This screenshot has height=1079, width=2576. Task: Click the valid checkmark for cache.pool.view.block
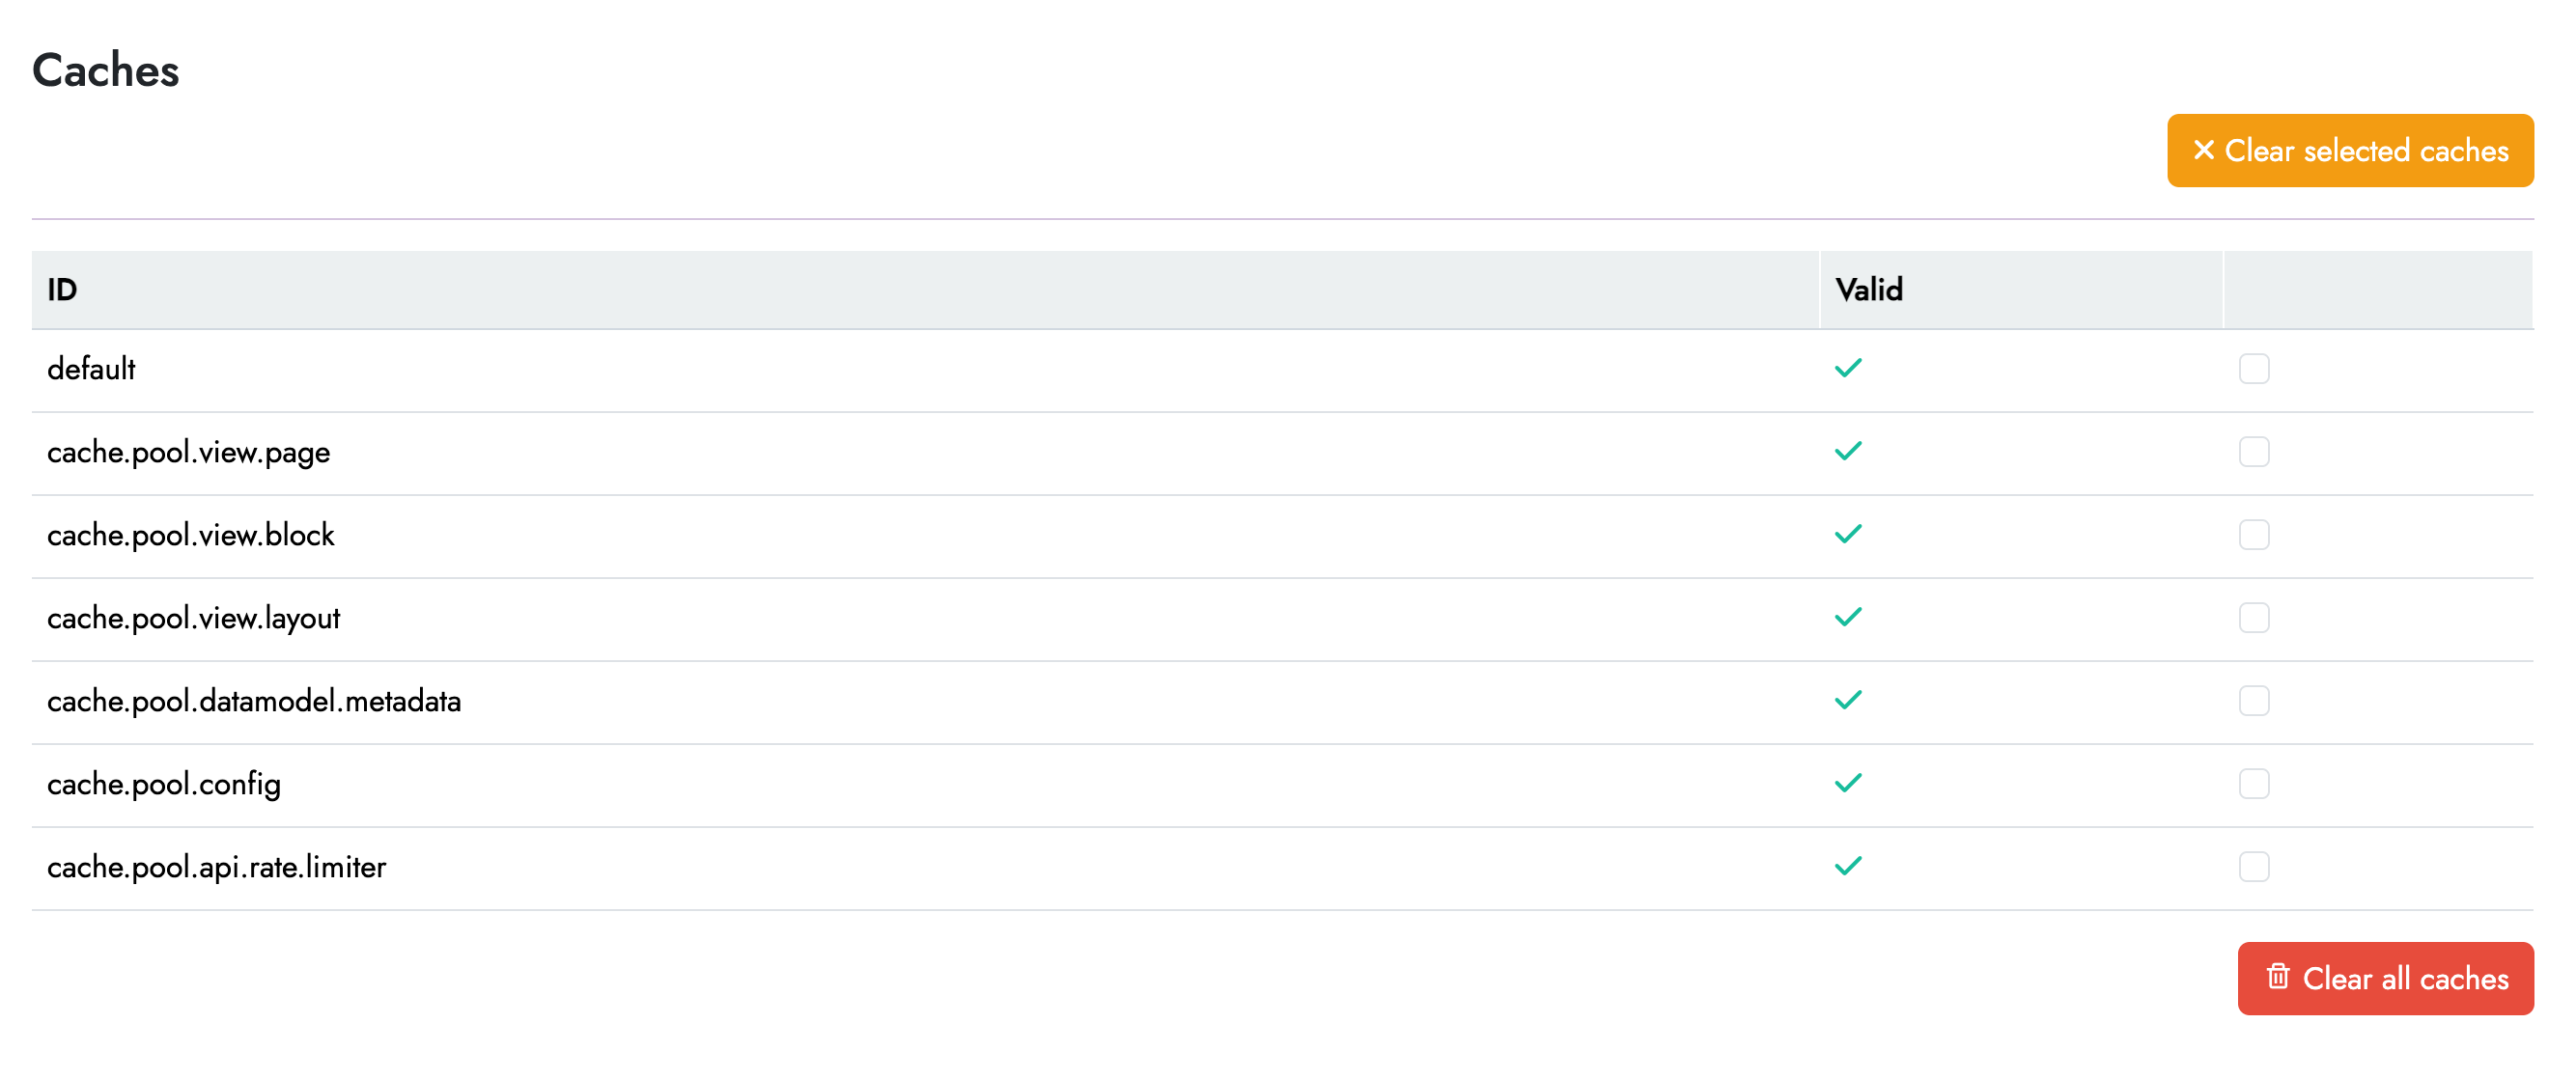1848,534
